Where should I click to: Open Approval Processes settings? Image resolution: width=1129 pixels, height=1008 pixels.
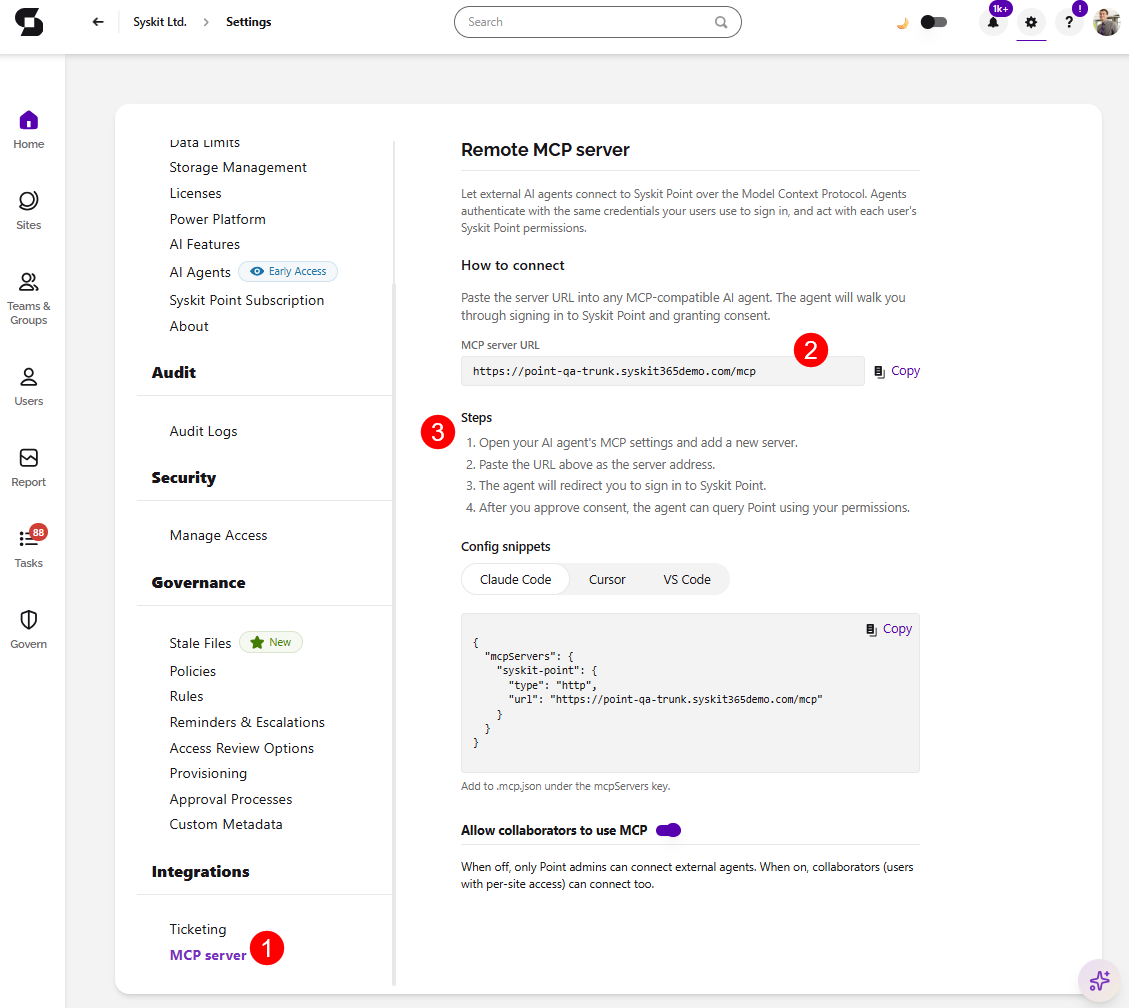pyautogui.click(x=230, y=799)
